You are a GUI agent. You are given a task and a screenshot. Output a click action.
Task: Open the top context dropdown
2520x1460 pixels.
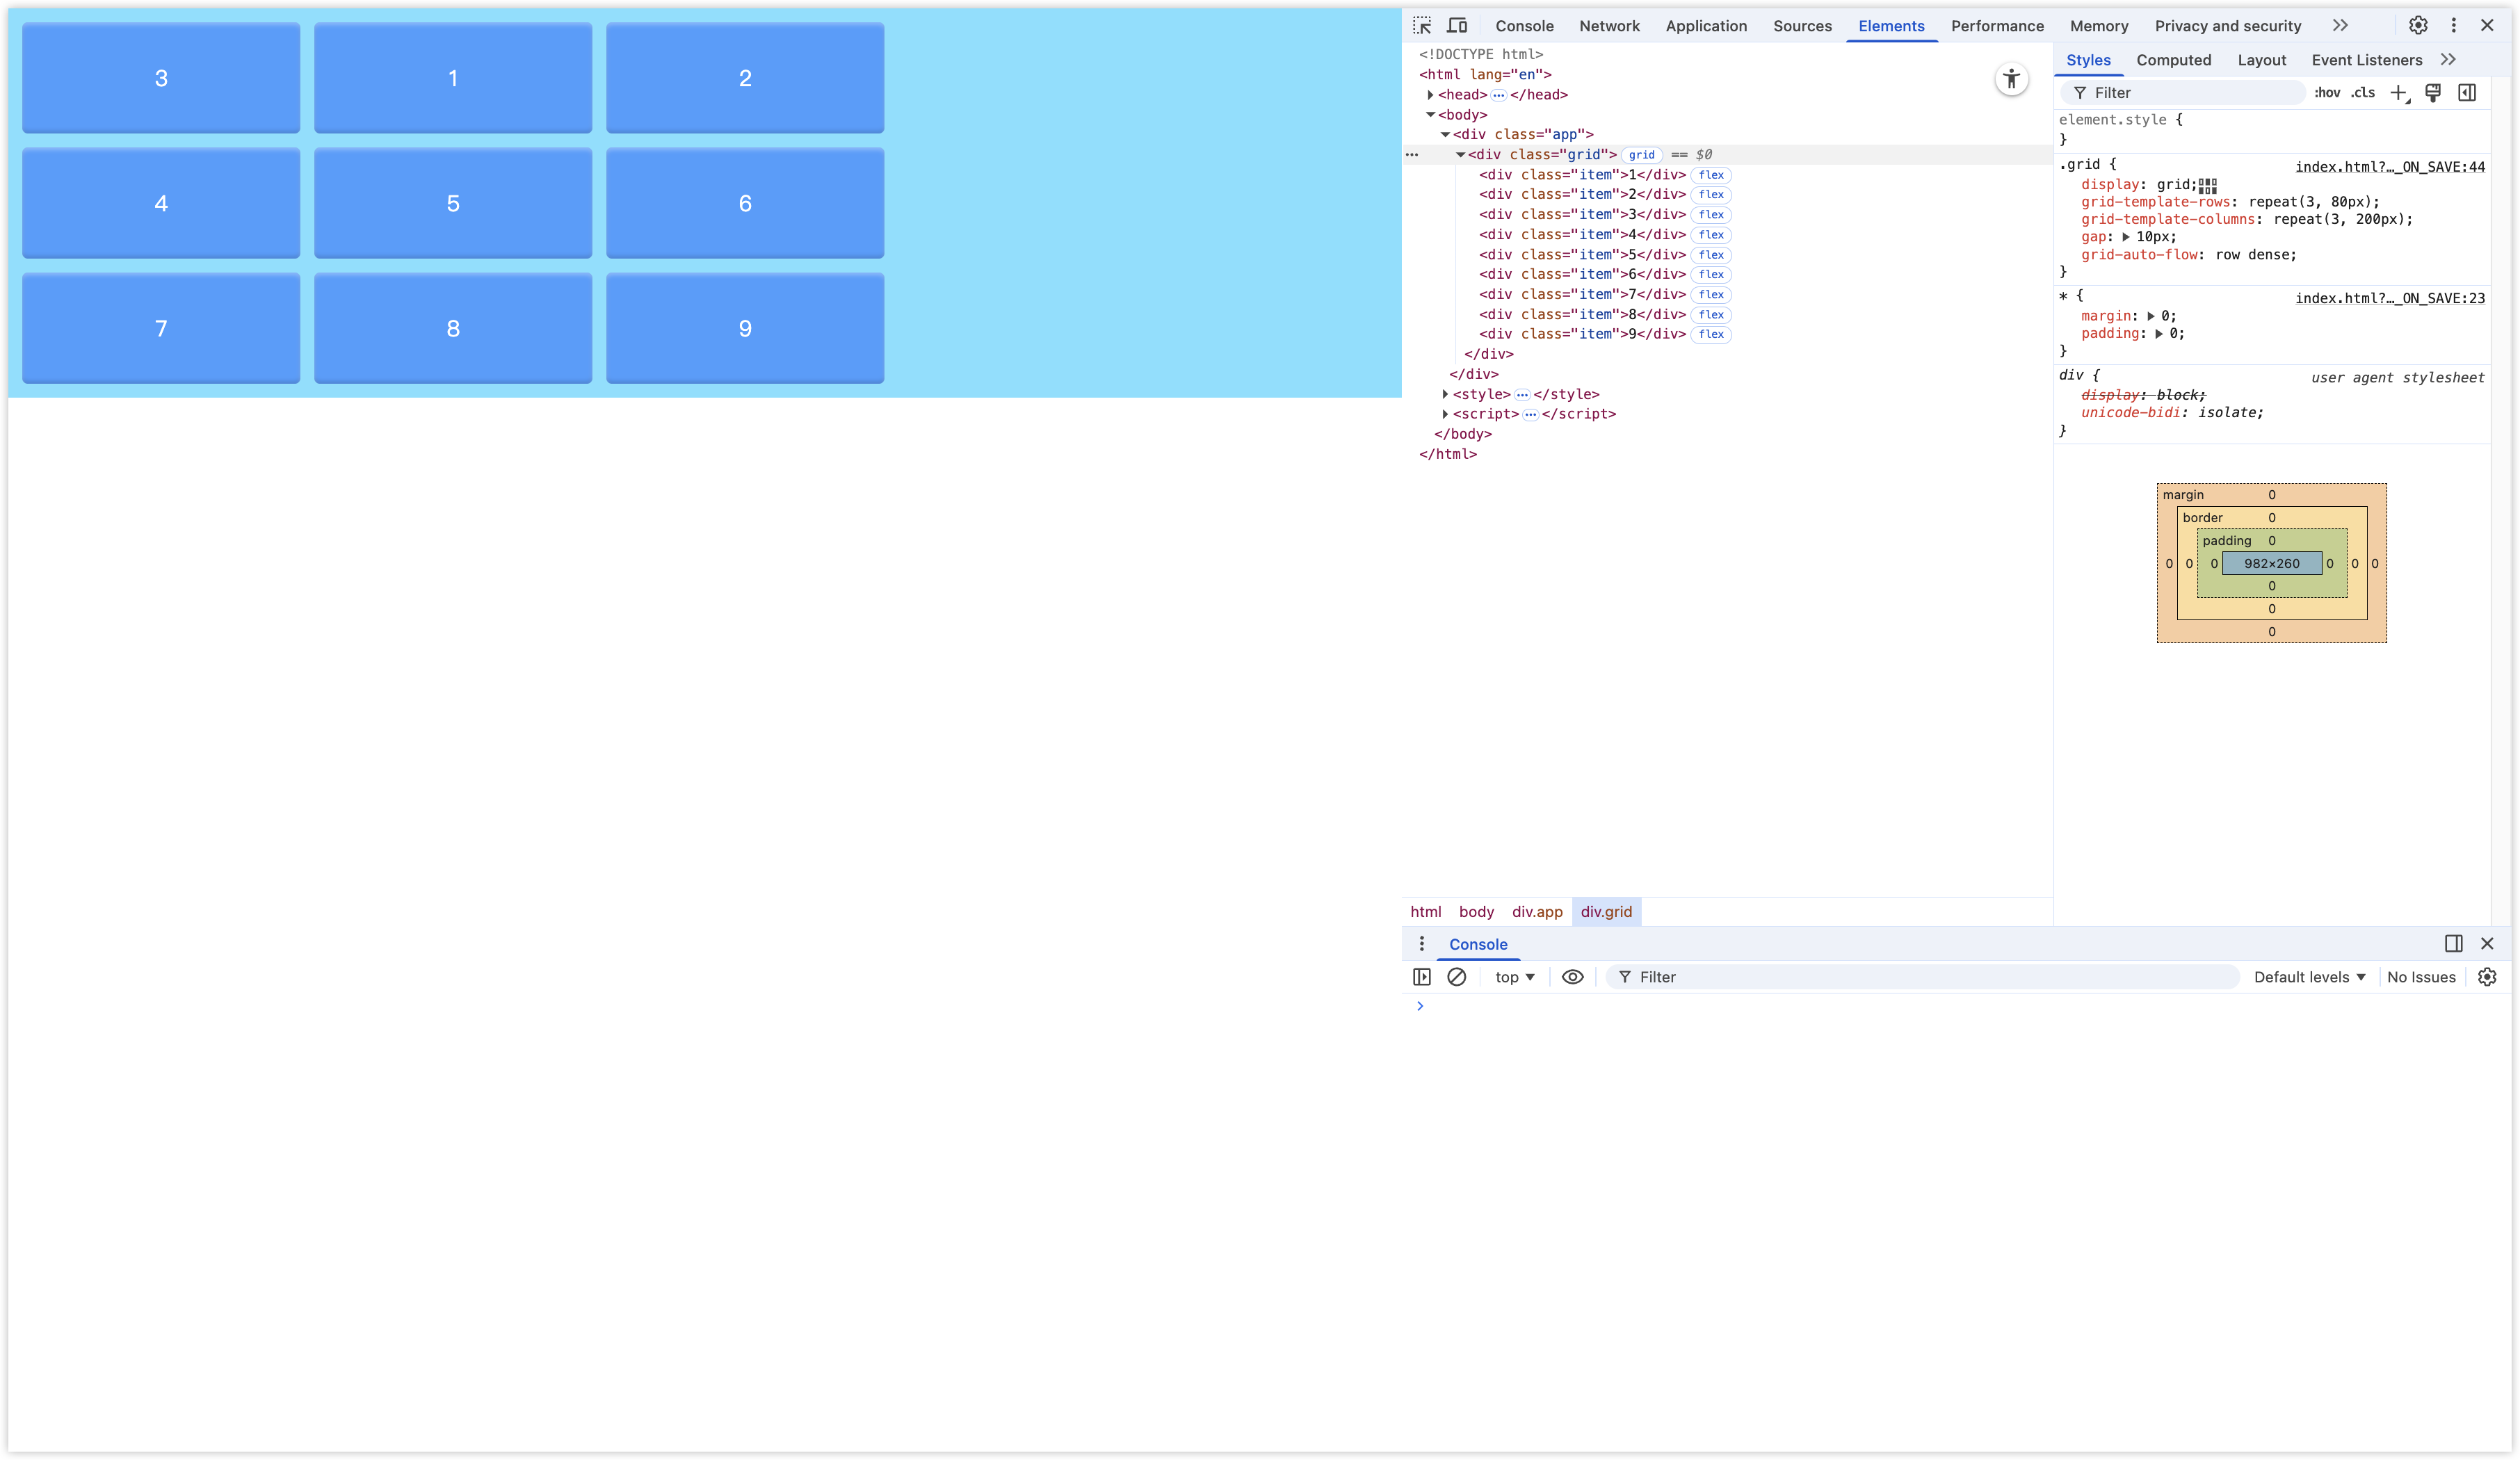click(x=1514, y=977)
